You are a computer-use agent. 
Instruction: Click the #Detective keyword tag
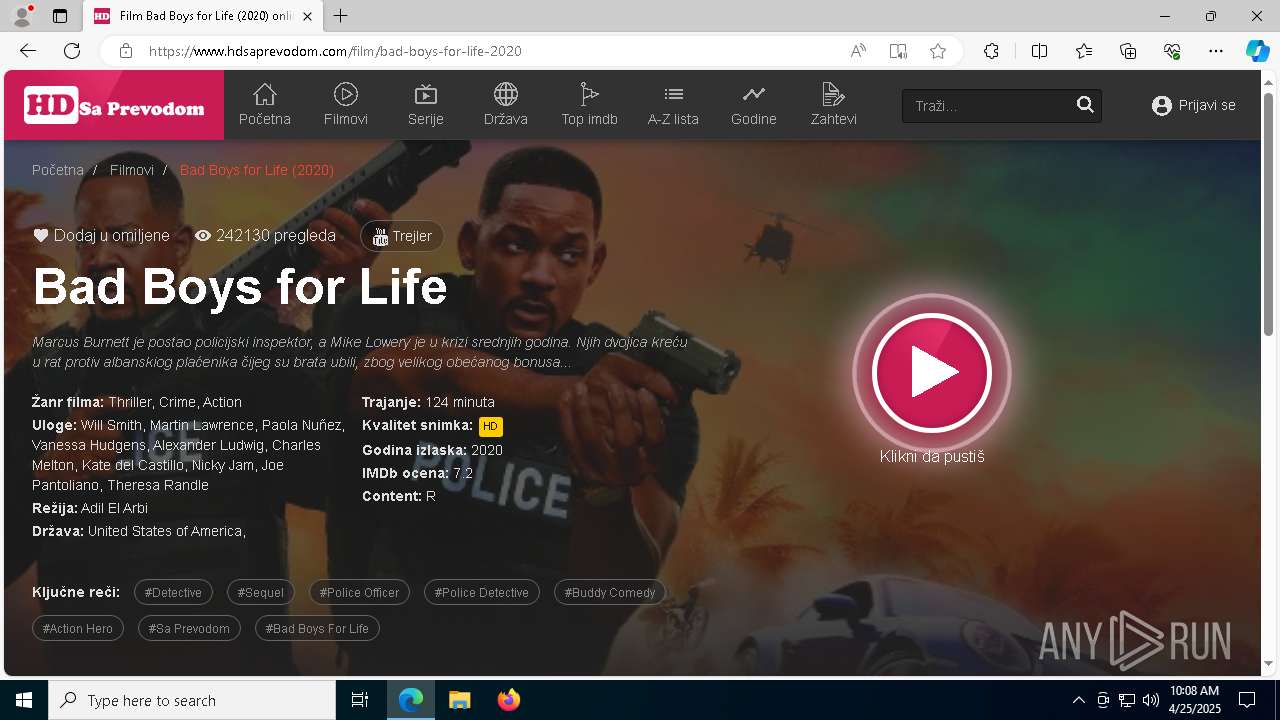pos(173,592)
